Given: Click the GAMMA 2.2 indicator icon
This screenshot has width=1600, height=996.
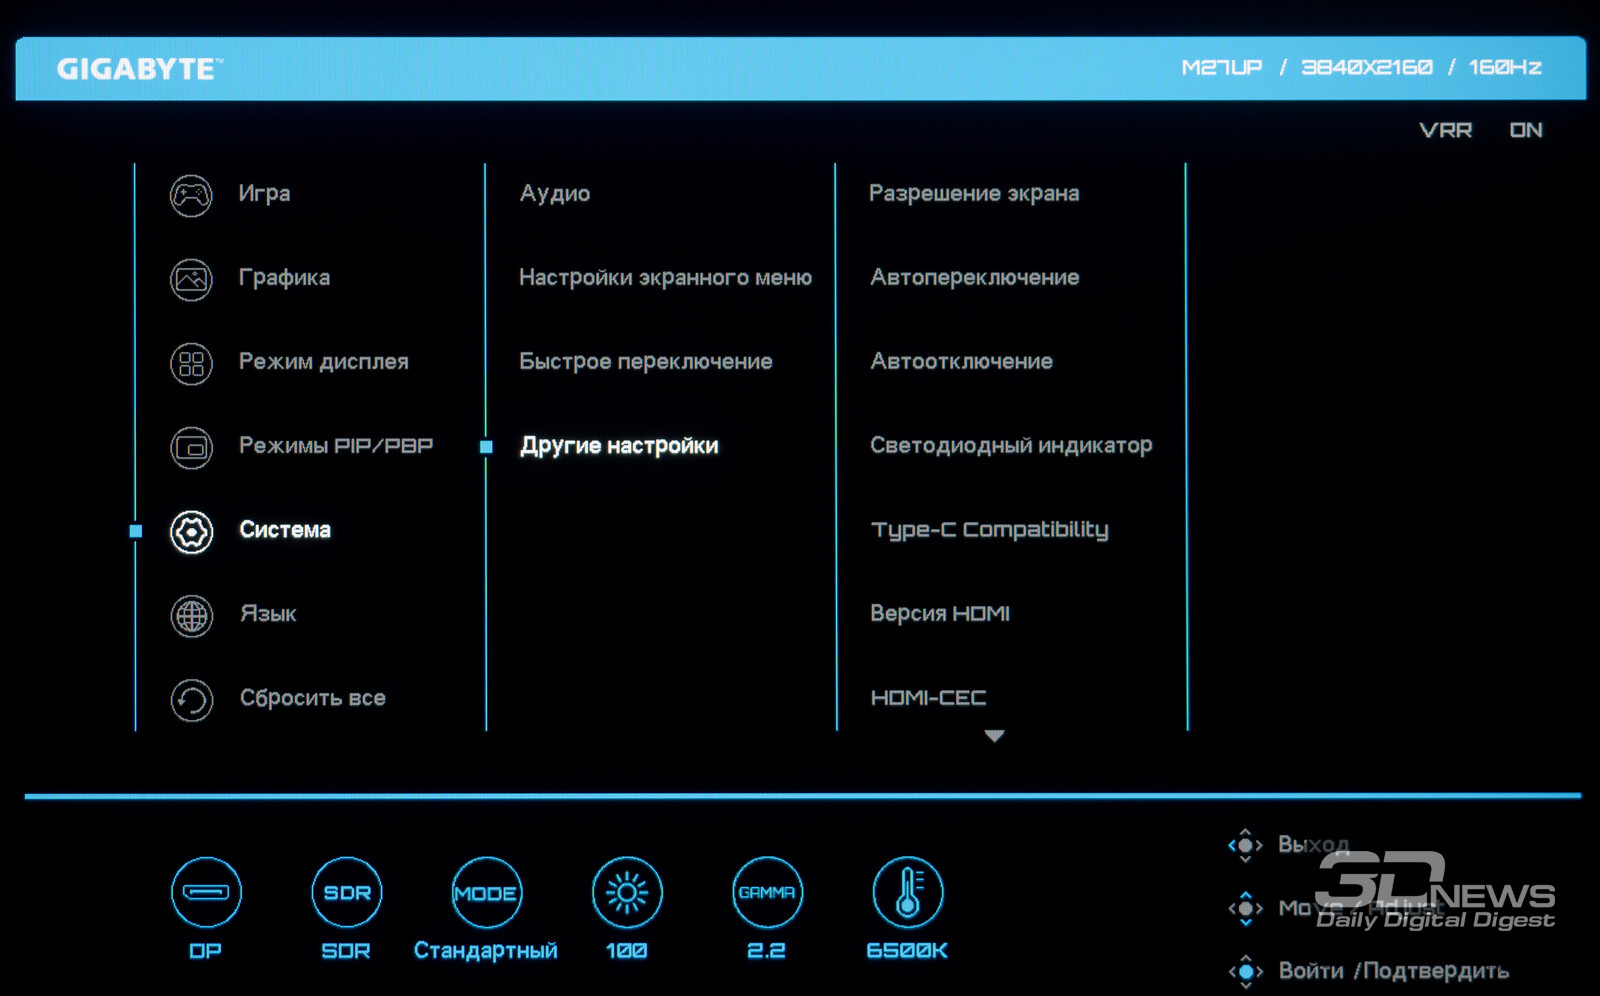Looking at the screenshot, I should [x=767, y=892].
